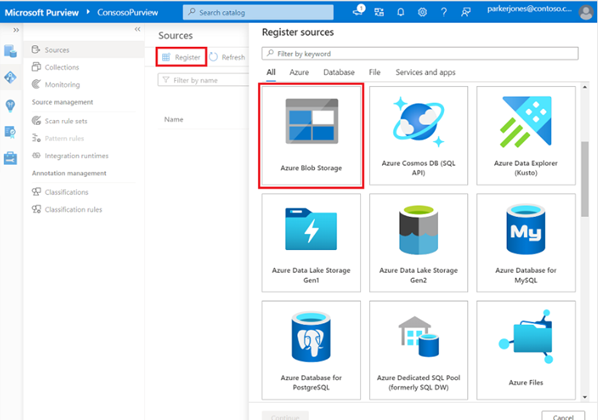This screenshot has width=598, height=420.
Task: Switch to the Azure tab
Action: 299,72
